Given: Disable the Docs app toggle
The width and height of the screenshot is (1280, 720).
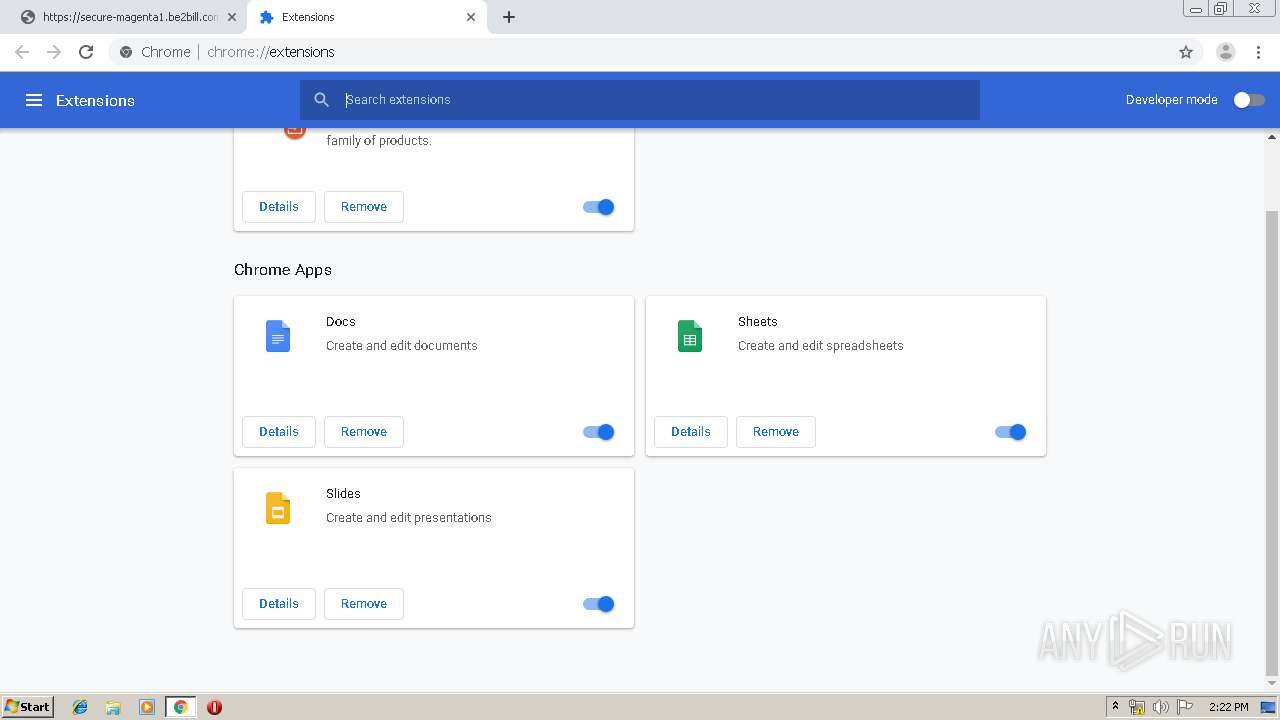Looking at the screenshot, I should pos(599,432).
